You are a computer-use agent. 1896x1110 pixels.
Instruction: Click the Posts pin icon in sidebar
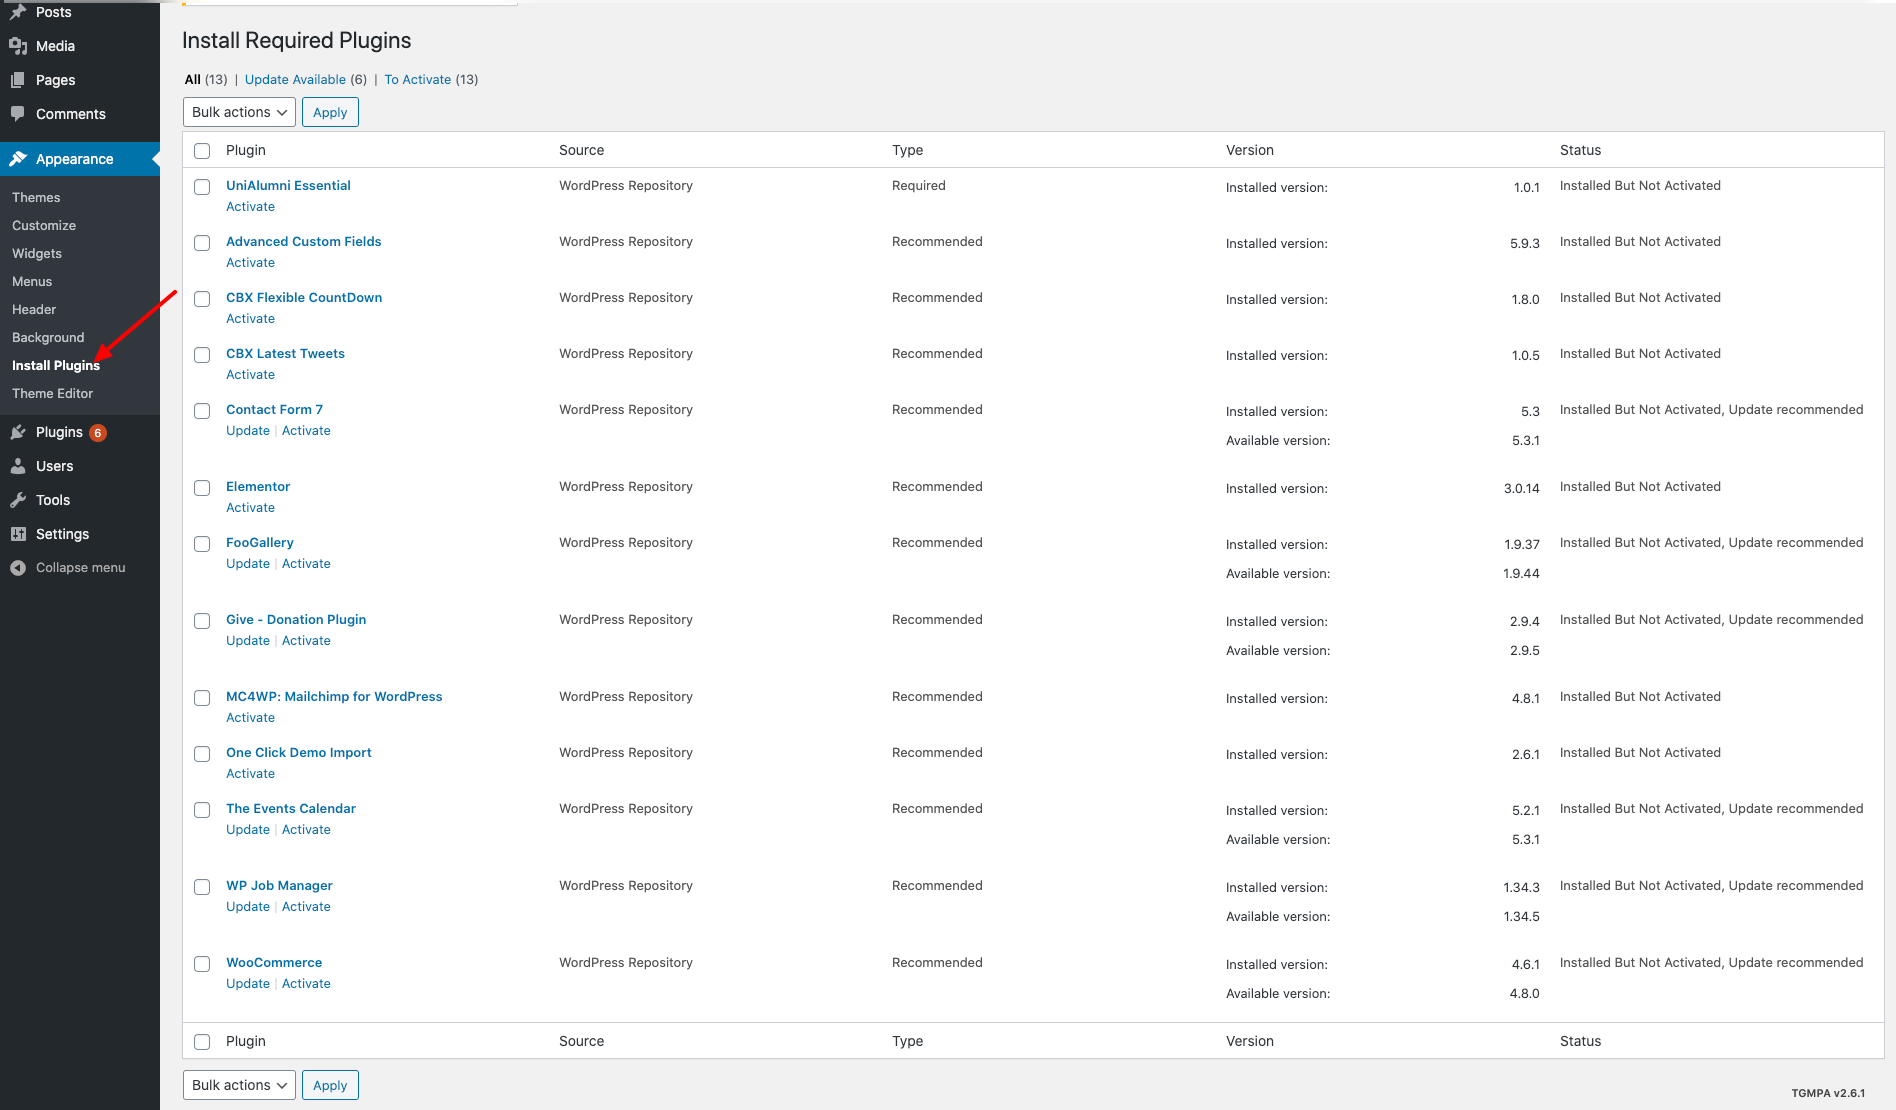18,12
